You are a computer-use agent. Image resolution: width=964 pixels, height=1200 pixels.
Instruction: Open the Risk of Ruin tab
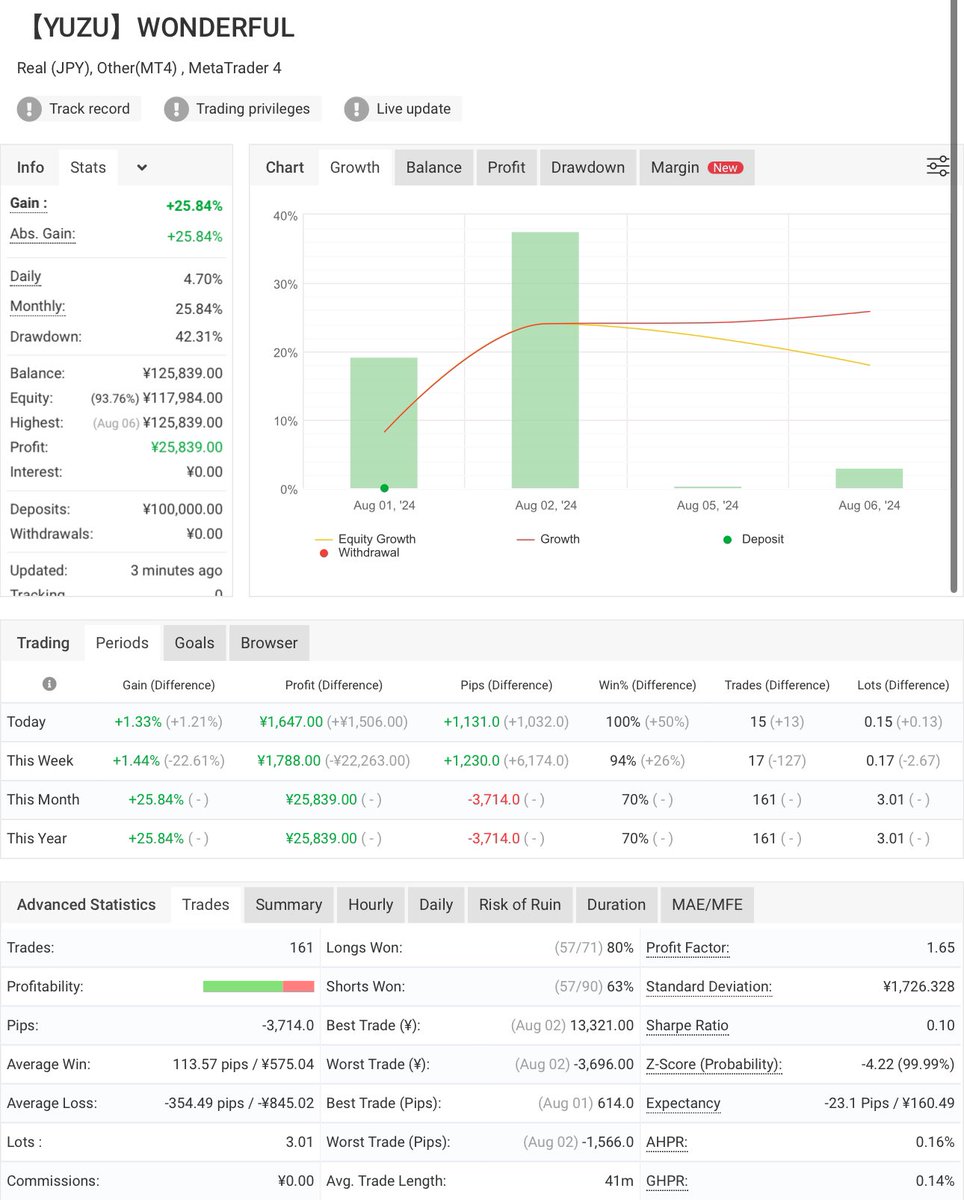(520, 904)
